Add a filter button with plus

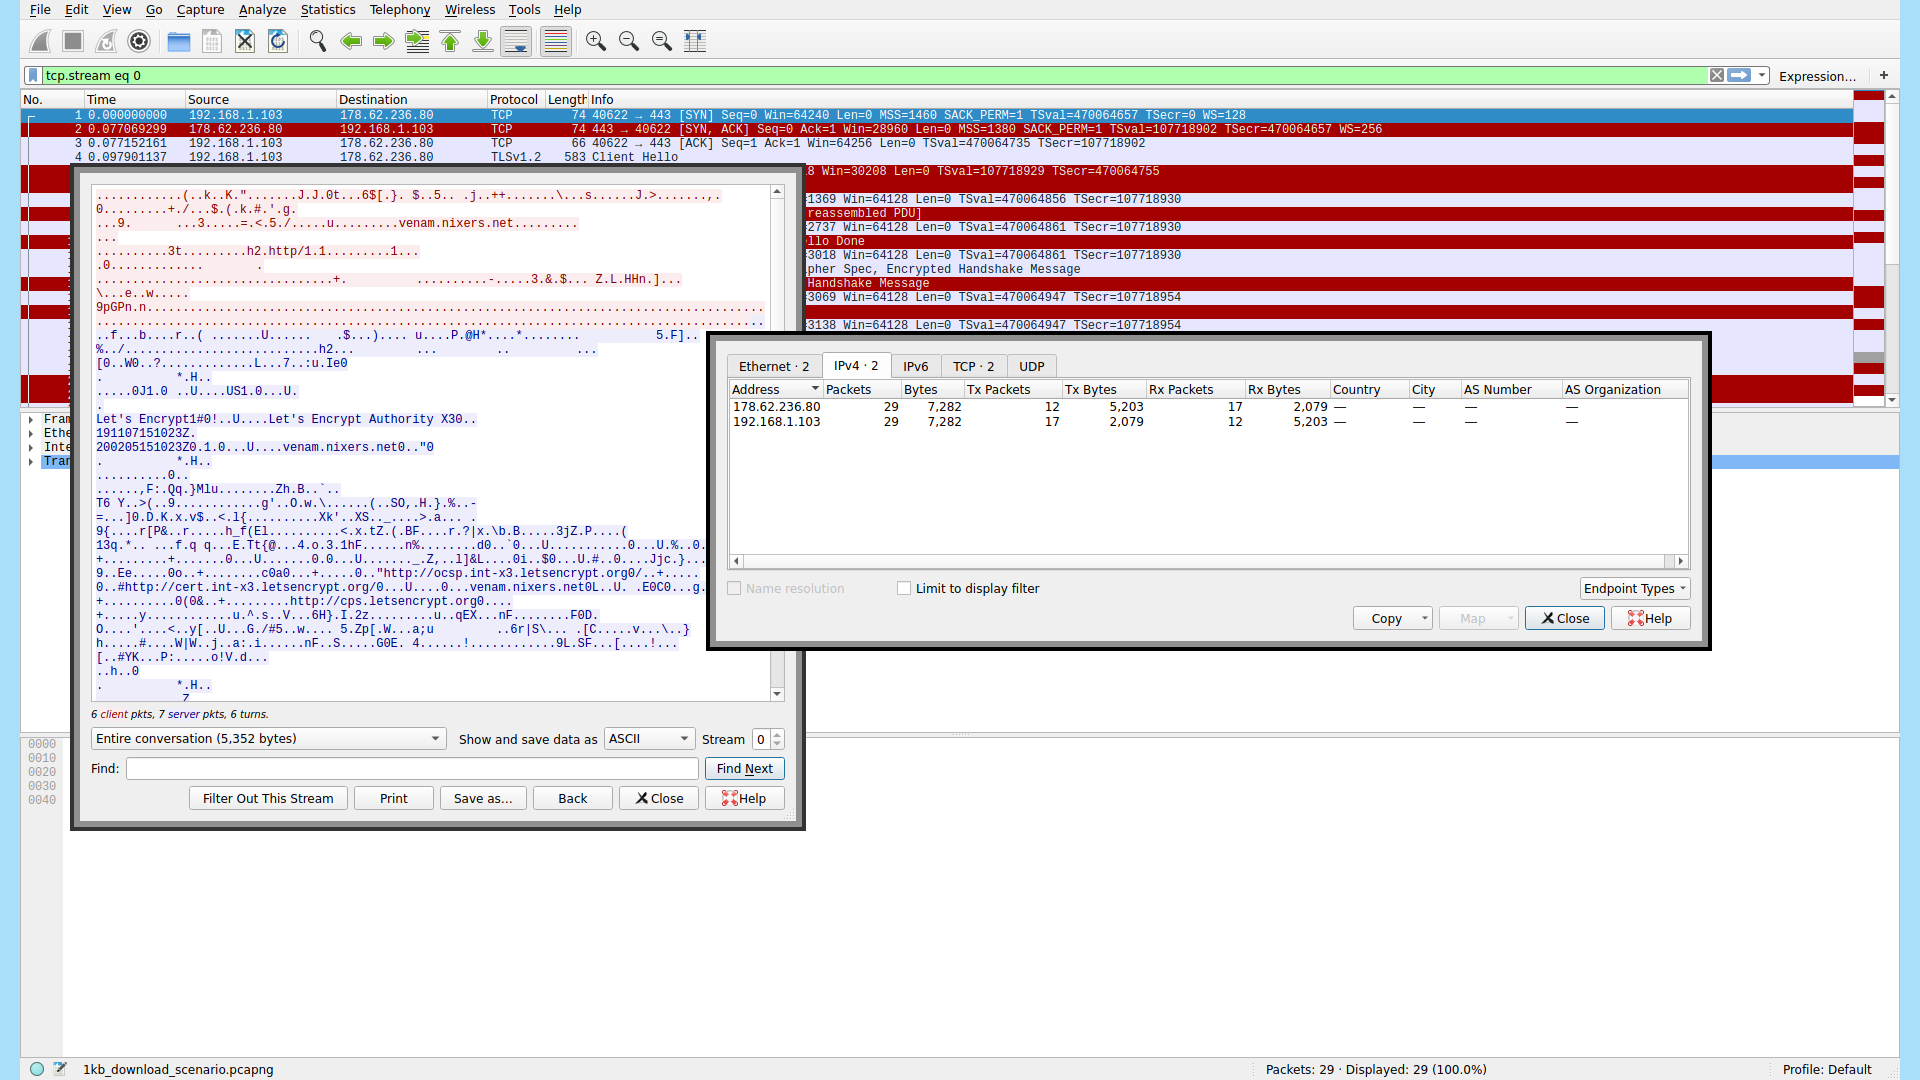coord(1884,75)
